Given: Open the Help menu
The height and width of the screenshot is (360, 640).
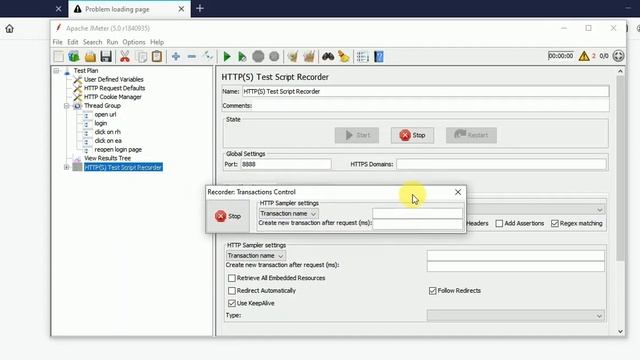Looking at the screenshot, I should coord(157,42).
